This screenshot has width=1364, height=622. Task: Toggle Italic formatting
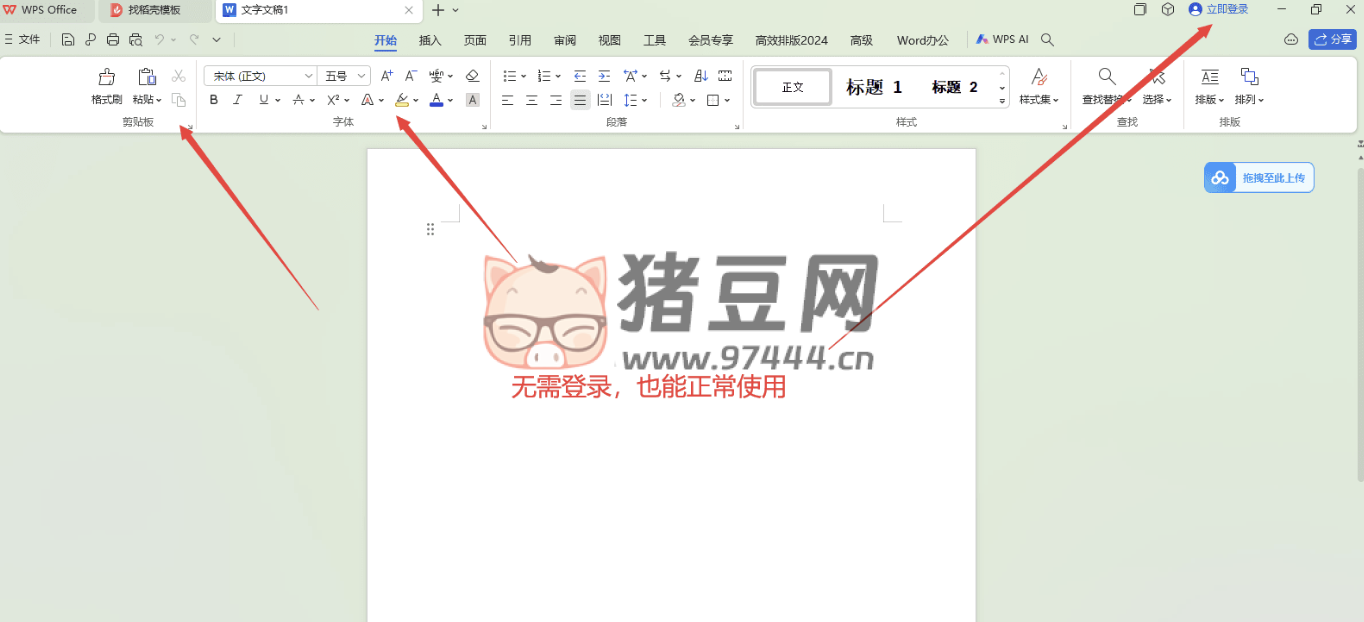pyautogui.click(x=238, y=100)
